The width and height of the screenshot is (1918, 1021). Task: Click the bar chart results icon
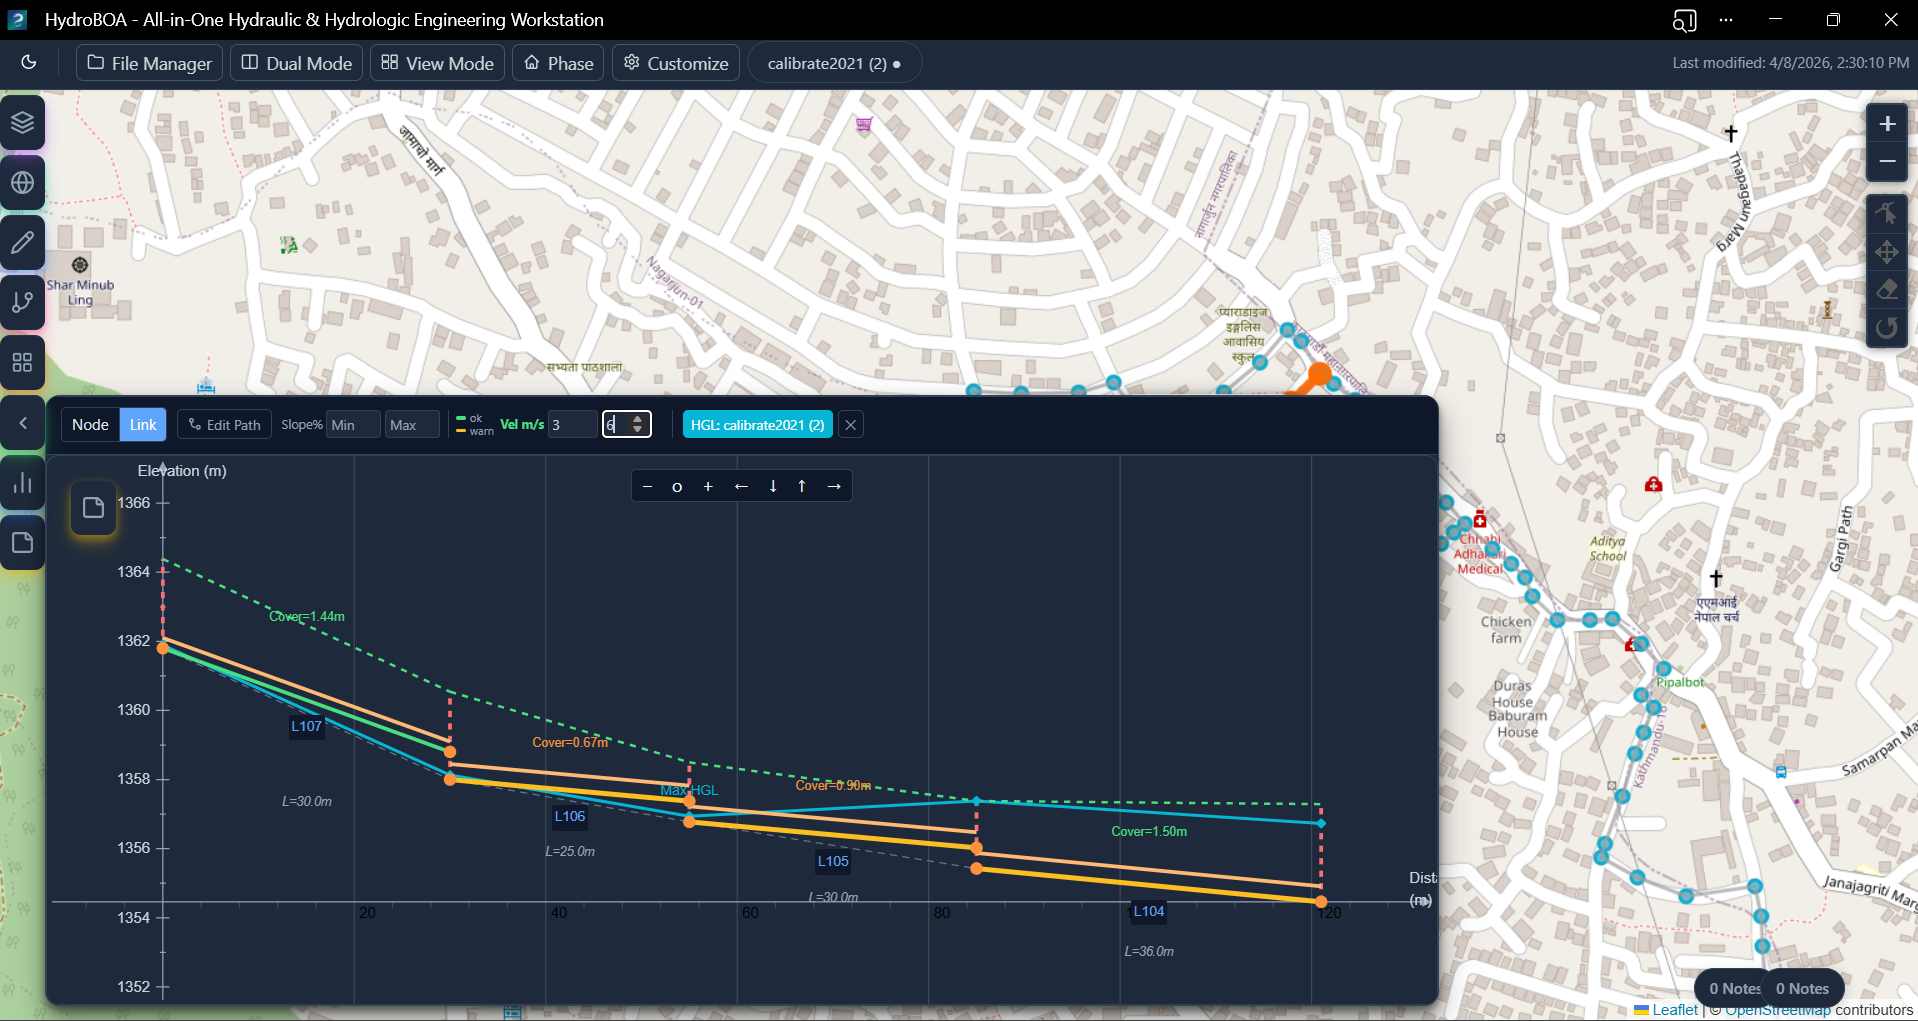click(x=22, y=484)
